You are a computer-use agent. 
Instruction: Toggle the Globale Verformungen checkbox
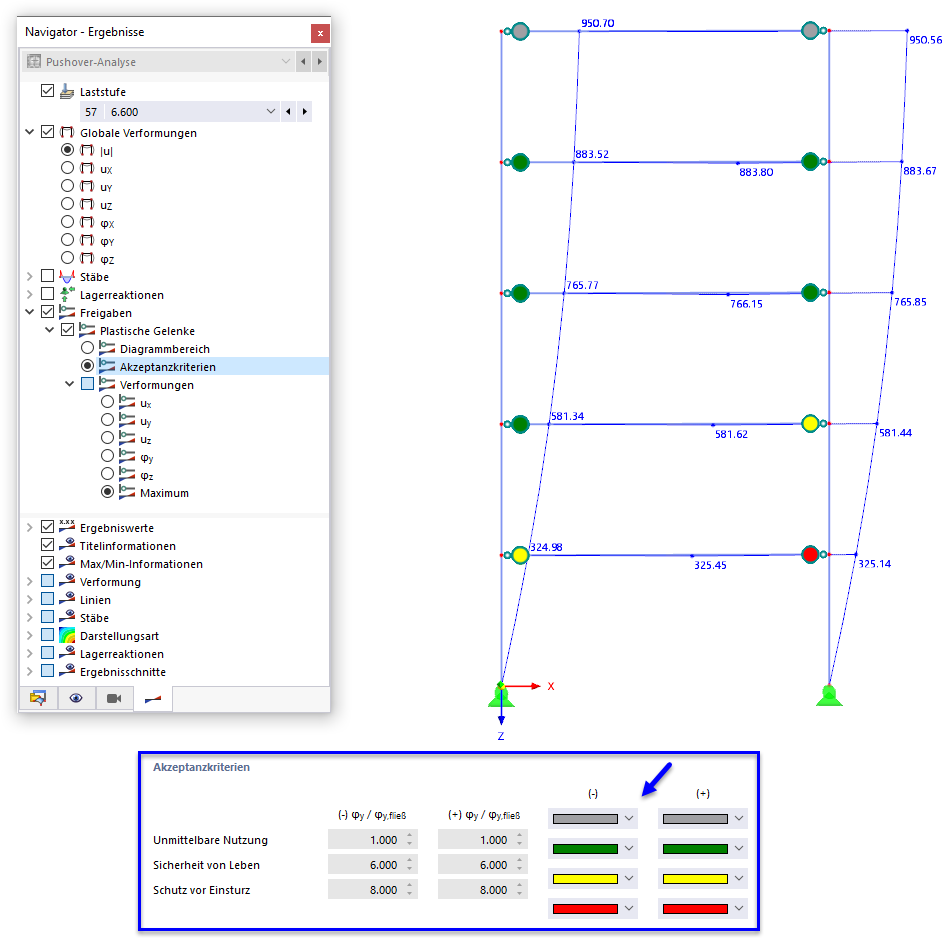click(47, 132)
